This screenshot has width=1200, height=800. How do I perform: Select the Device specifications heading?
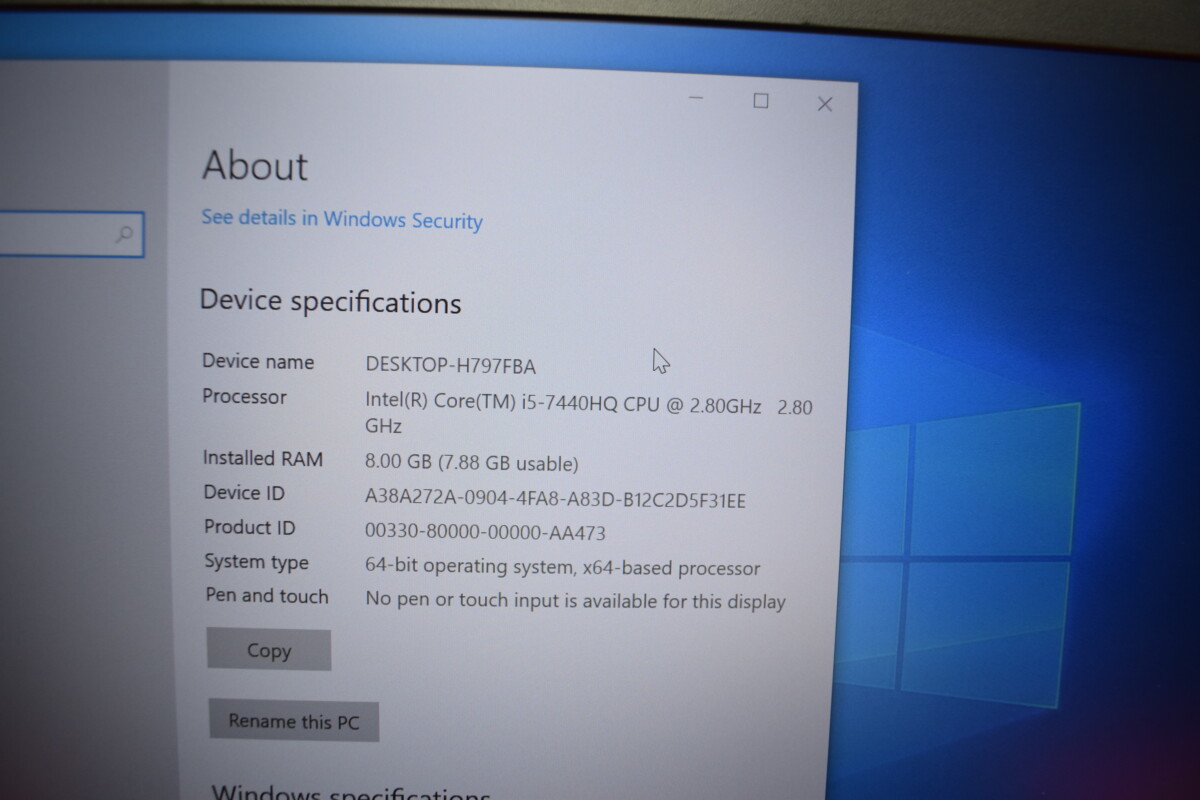(x=331, y=301)
